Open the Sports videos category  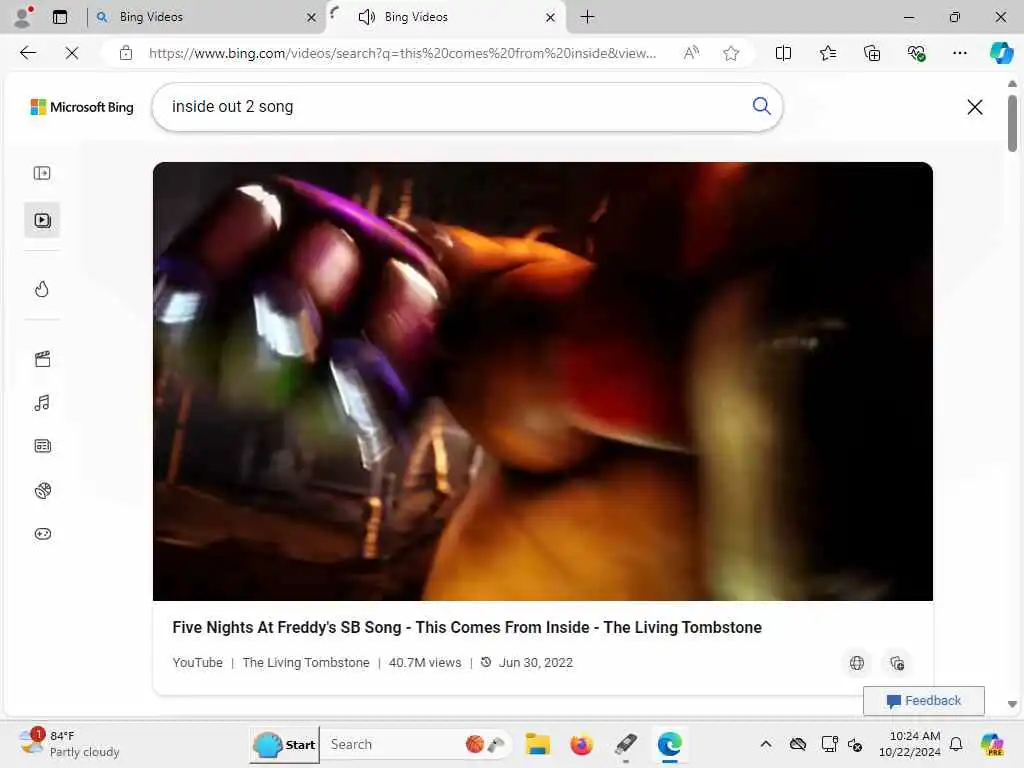42,490
